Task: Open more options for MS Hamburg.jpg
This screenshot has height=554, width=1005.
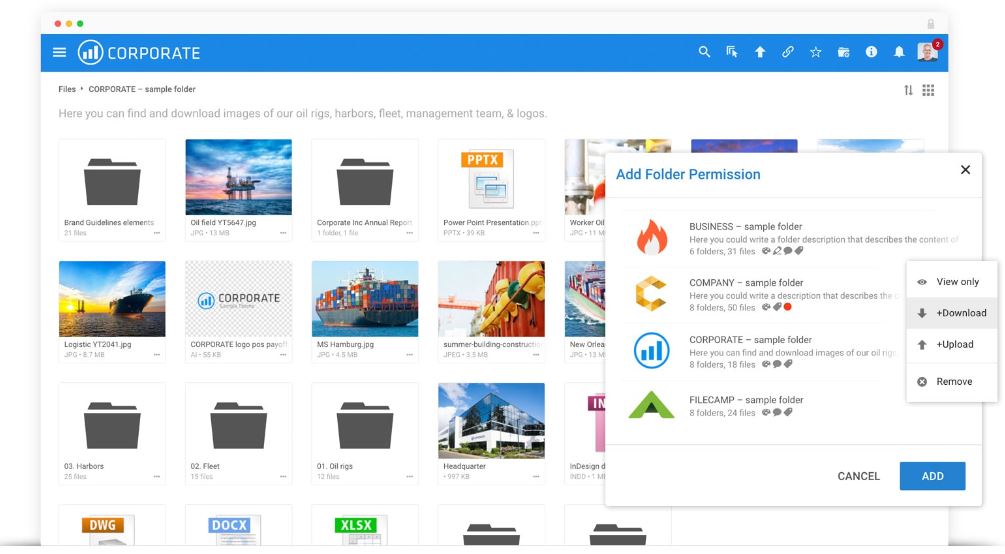Action: 410,355
